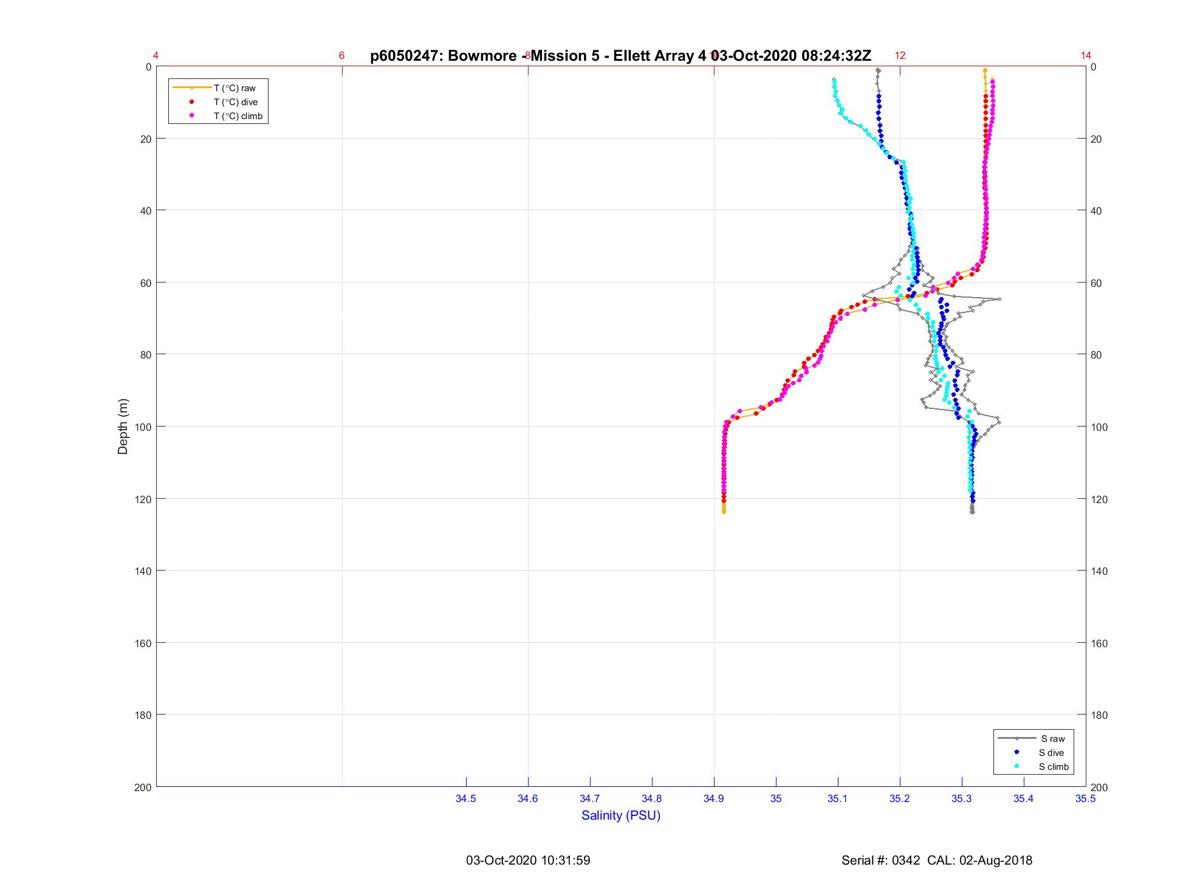
Task: Click the 100 tick on the right depth axis
Action: (x=1100, y=427)
